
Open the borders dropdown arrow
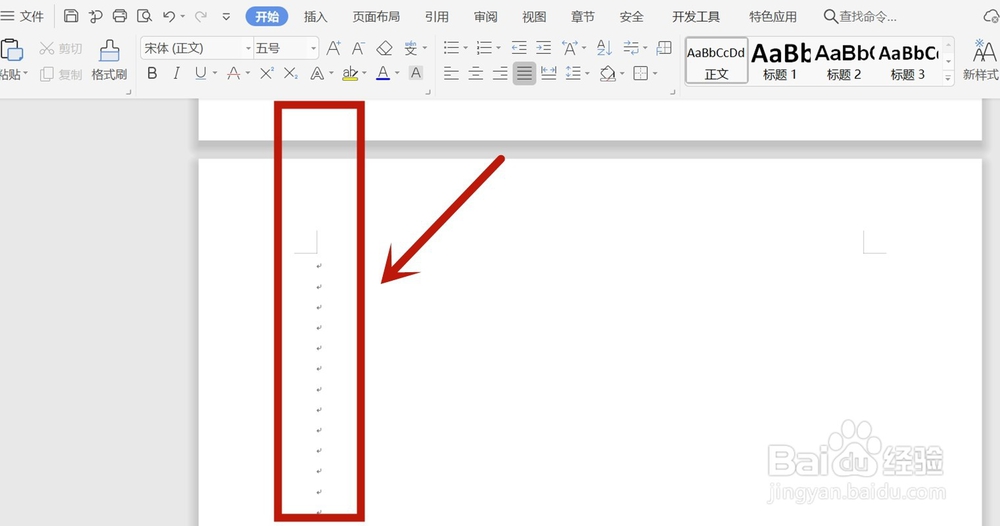pyautogui.click(x=654, y=74)
